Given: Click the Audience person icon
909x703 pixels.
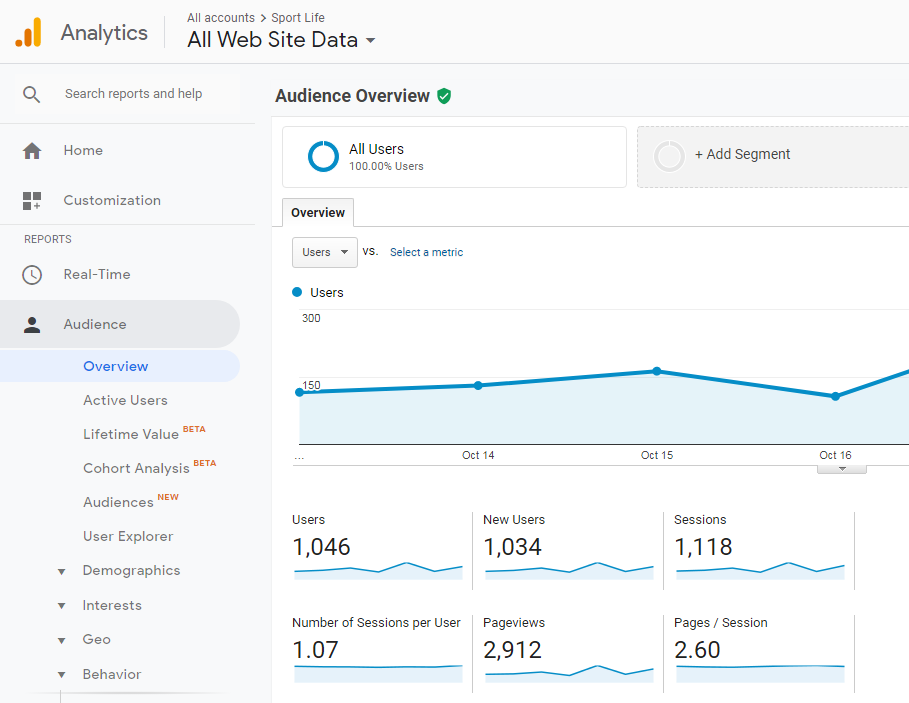Looking at the screenshot, I should pyautogui.click(x=32, y=325).
